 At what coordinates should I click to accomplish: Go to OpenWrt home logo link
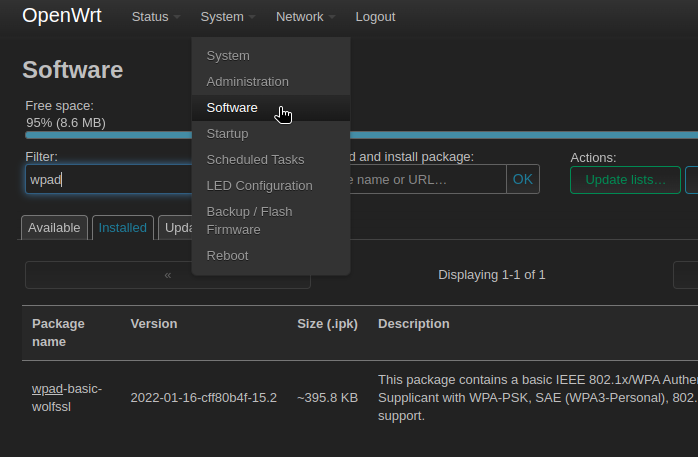62,16
